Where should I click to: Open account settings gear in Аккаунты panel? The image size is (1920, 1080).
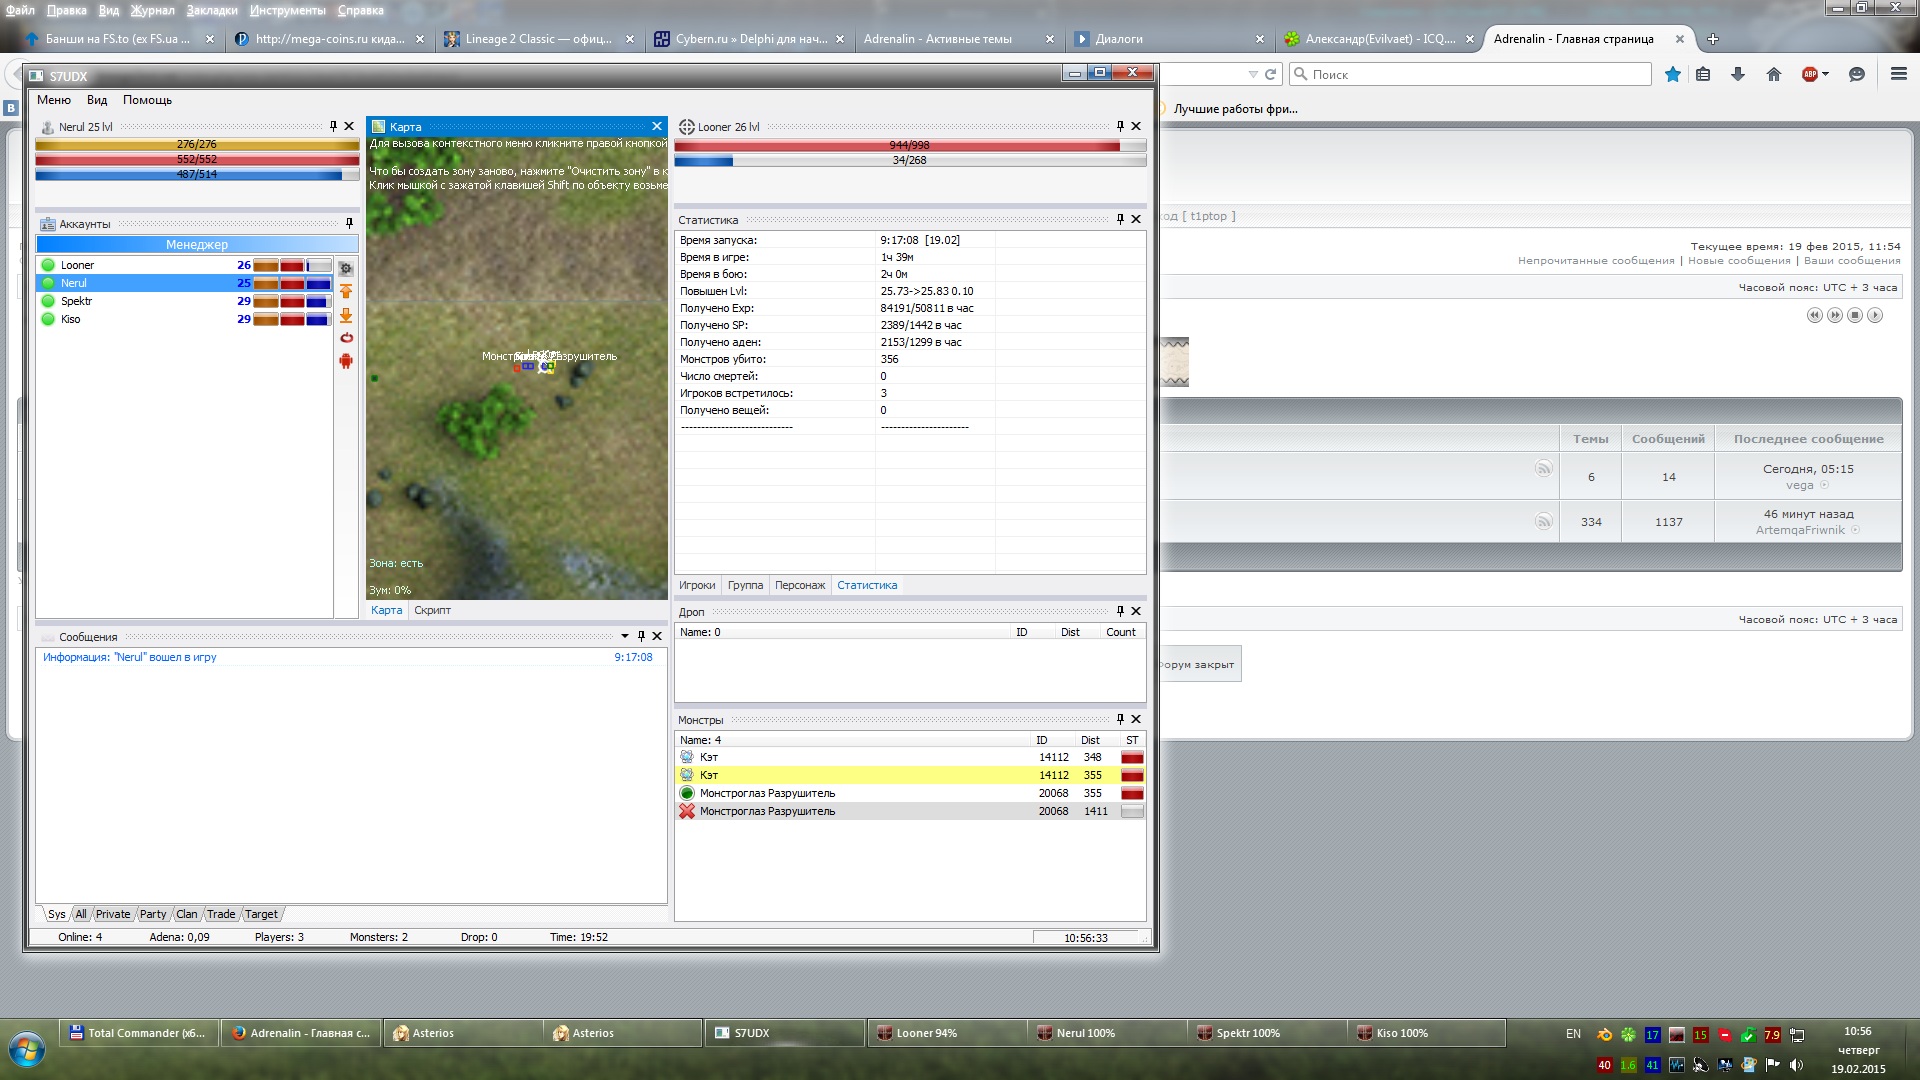(346, 268)
